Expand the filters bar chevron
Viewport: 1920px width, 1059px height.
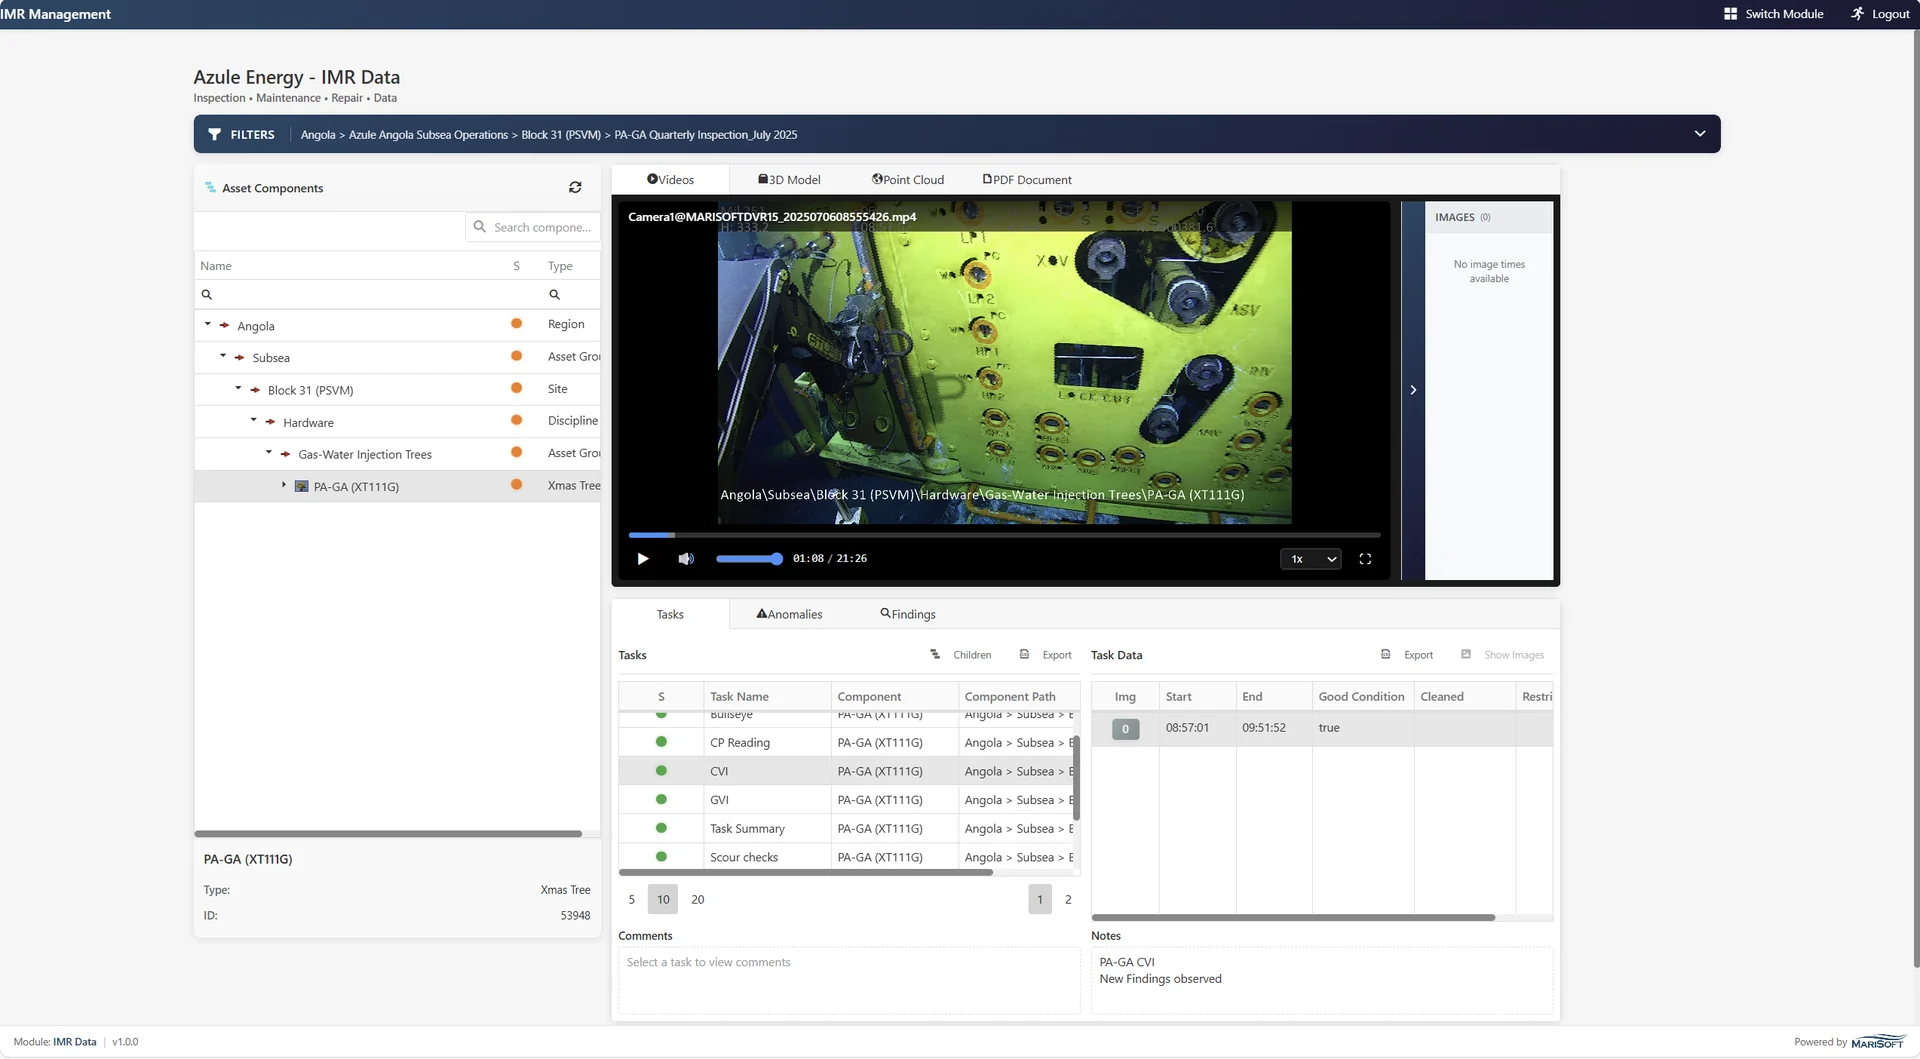coord(1699,134)
